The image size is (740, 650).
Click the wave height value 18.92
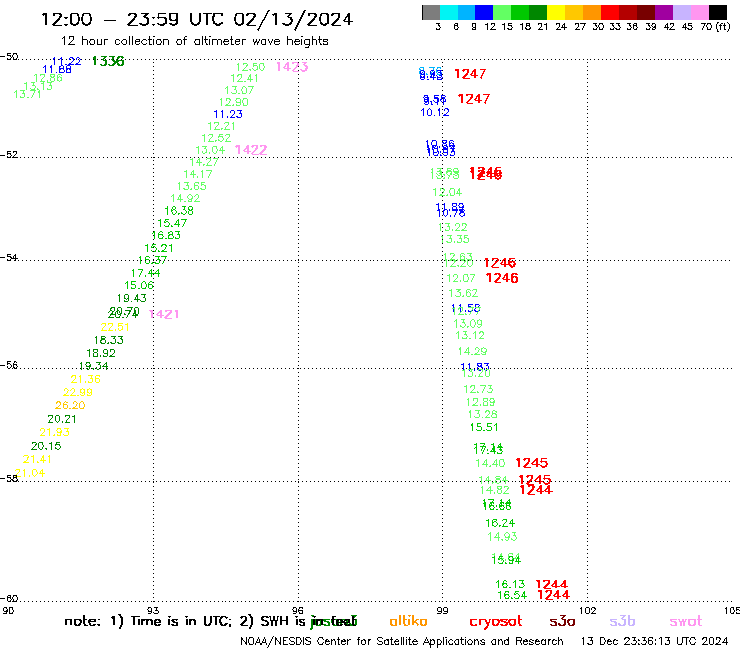101,353
